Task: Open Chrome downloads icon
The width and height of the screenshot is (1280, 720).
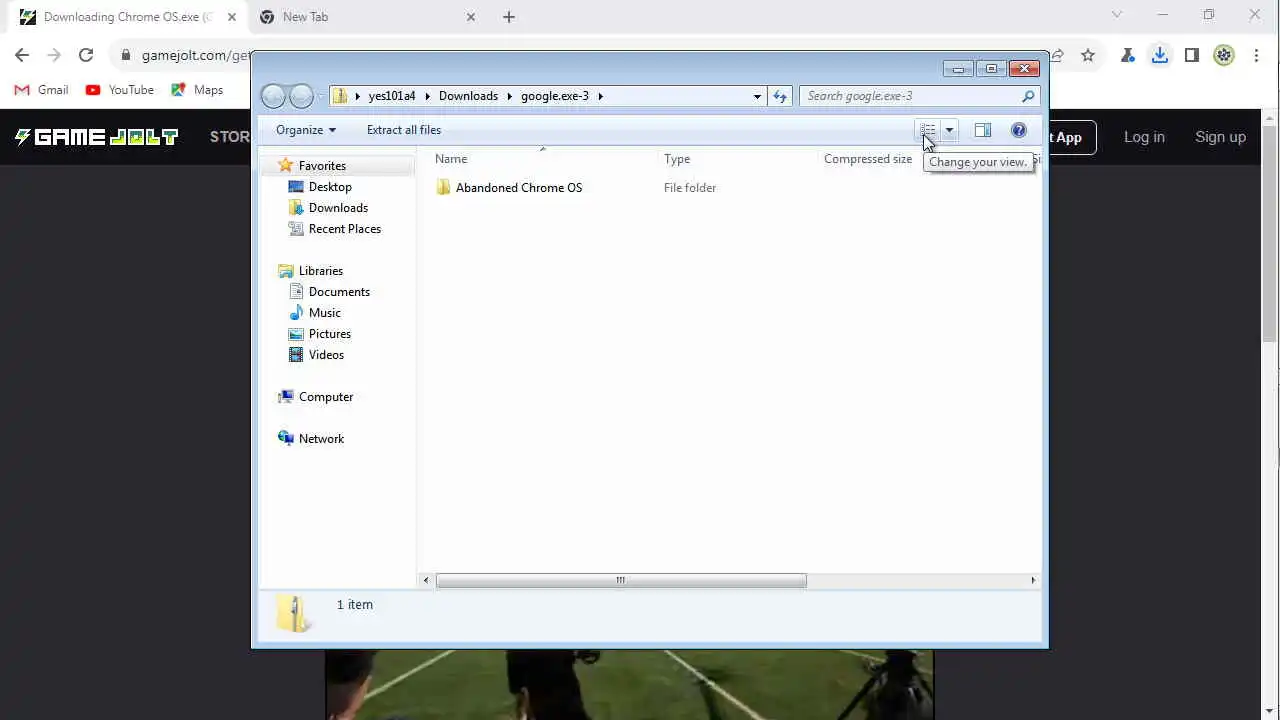Action: [1160, 56]
